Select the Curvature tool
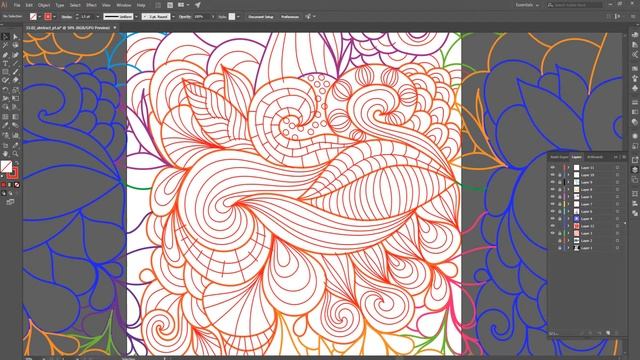 coord(15,55)
